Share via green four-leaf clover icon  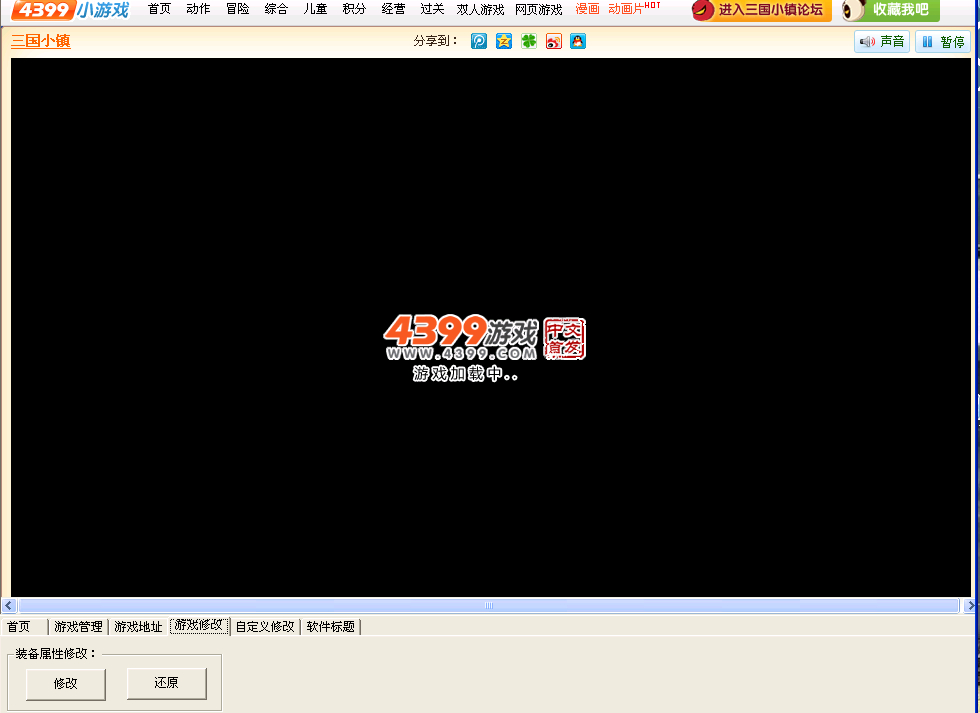(529, 41)
